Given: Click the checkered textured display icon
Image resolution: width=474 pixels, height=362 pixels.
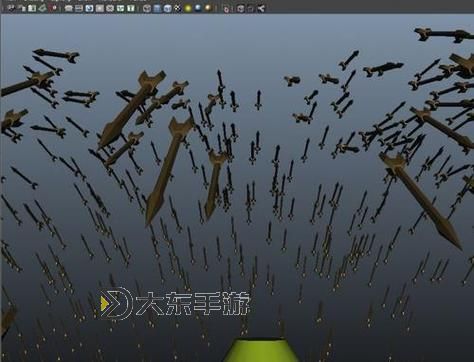Looking at the screenshot, I should pyautogui.click(x=178, y=8).
